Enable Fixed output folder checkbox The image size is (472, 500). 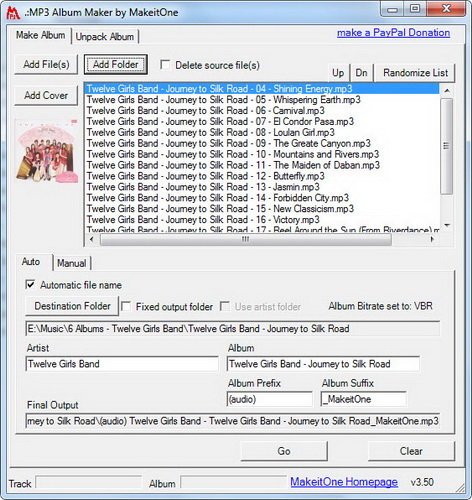pos(126,306)
